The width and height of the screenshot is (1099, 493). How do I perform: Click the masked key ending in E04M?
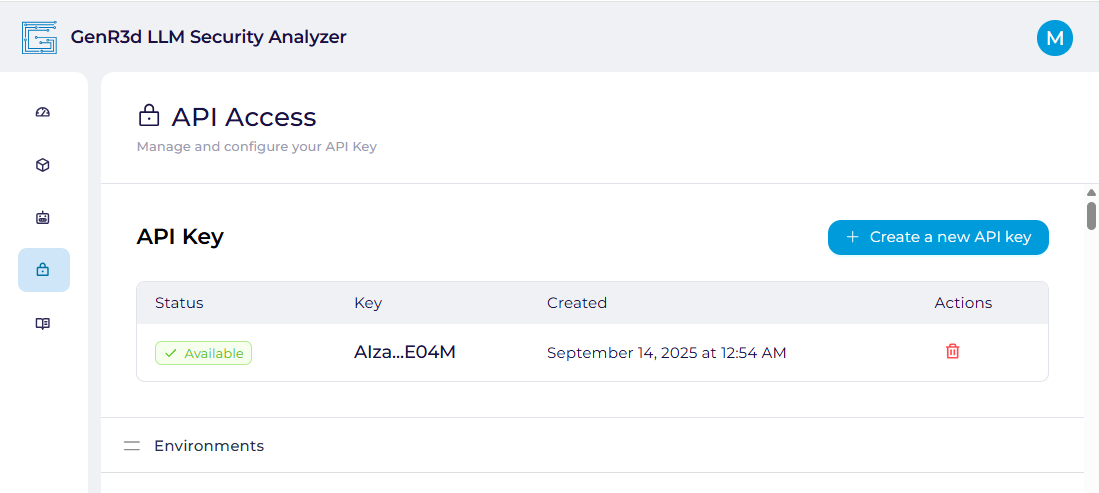[x=404, y=352]
